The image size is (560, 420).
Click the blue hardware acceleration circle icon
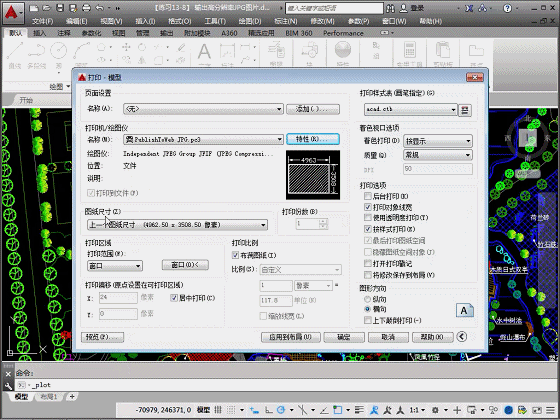(x=509, y=410)
